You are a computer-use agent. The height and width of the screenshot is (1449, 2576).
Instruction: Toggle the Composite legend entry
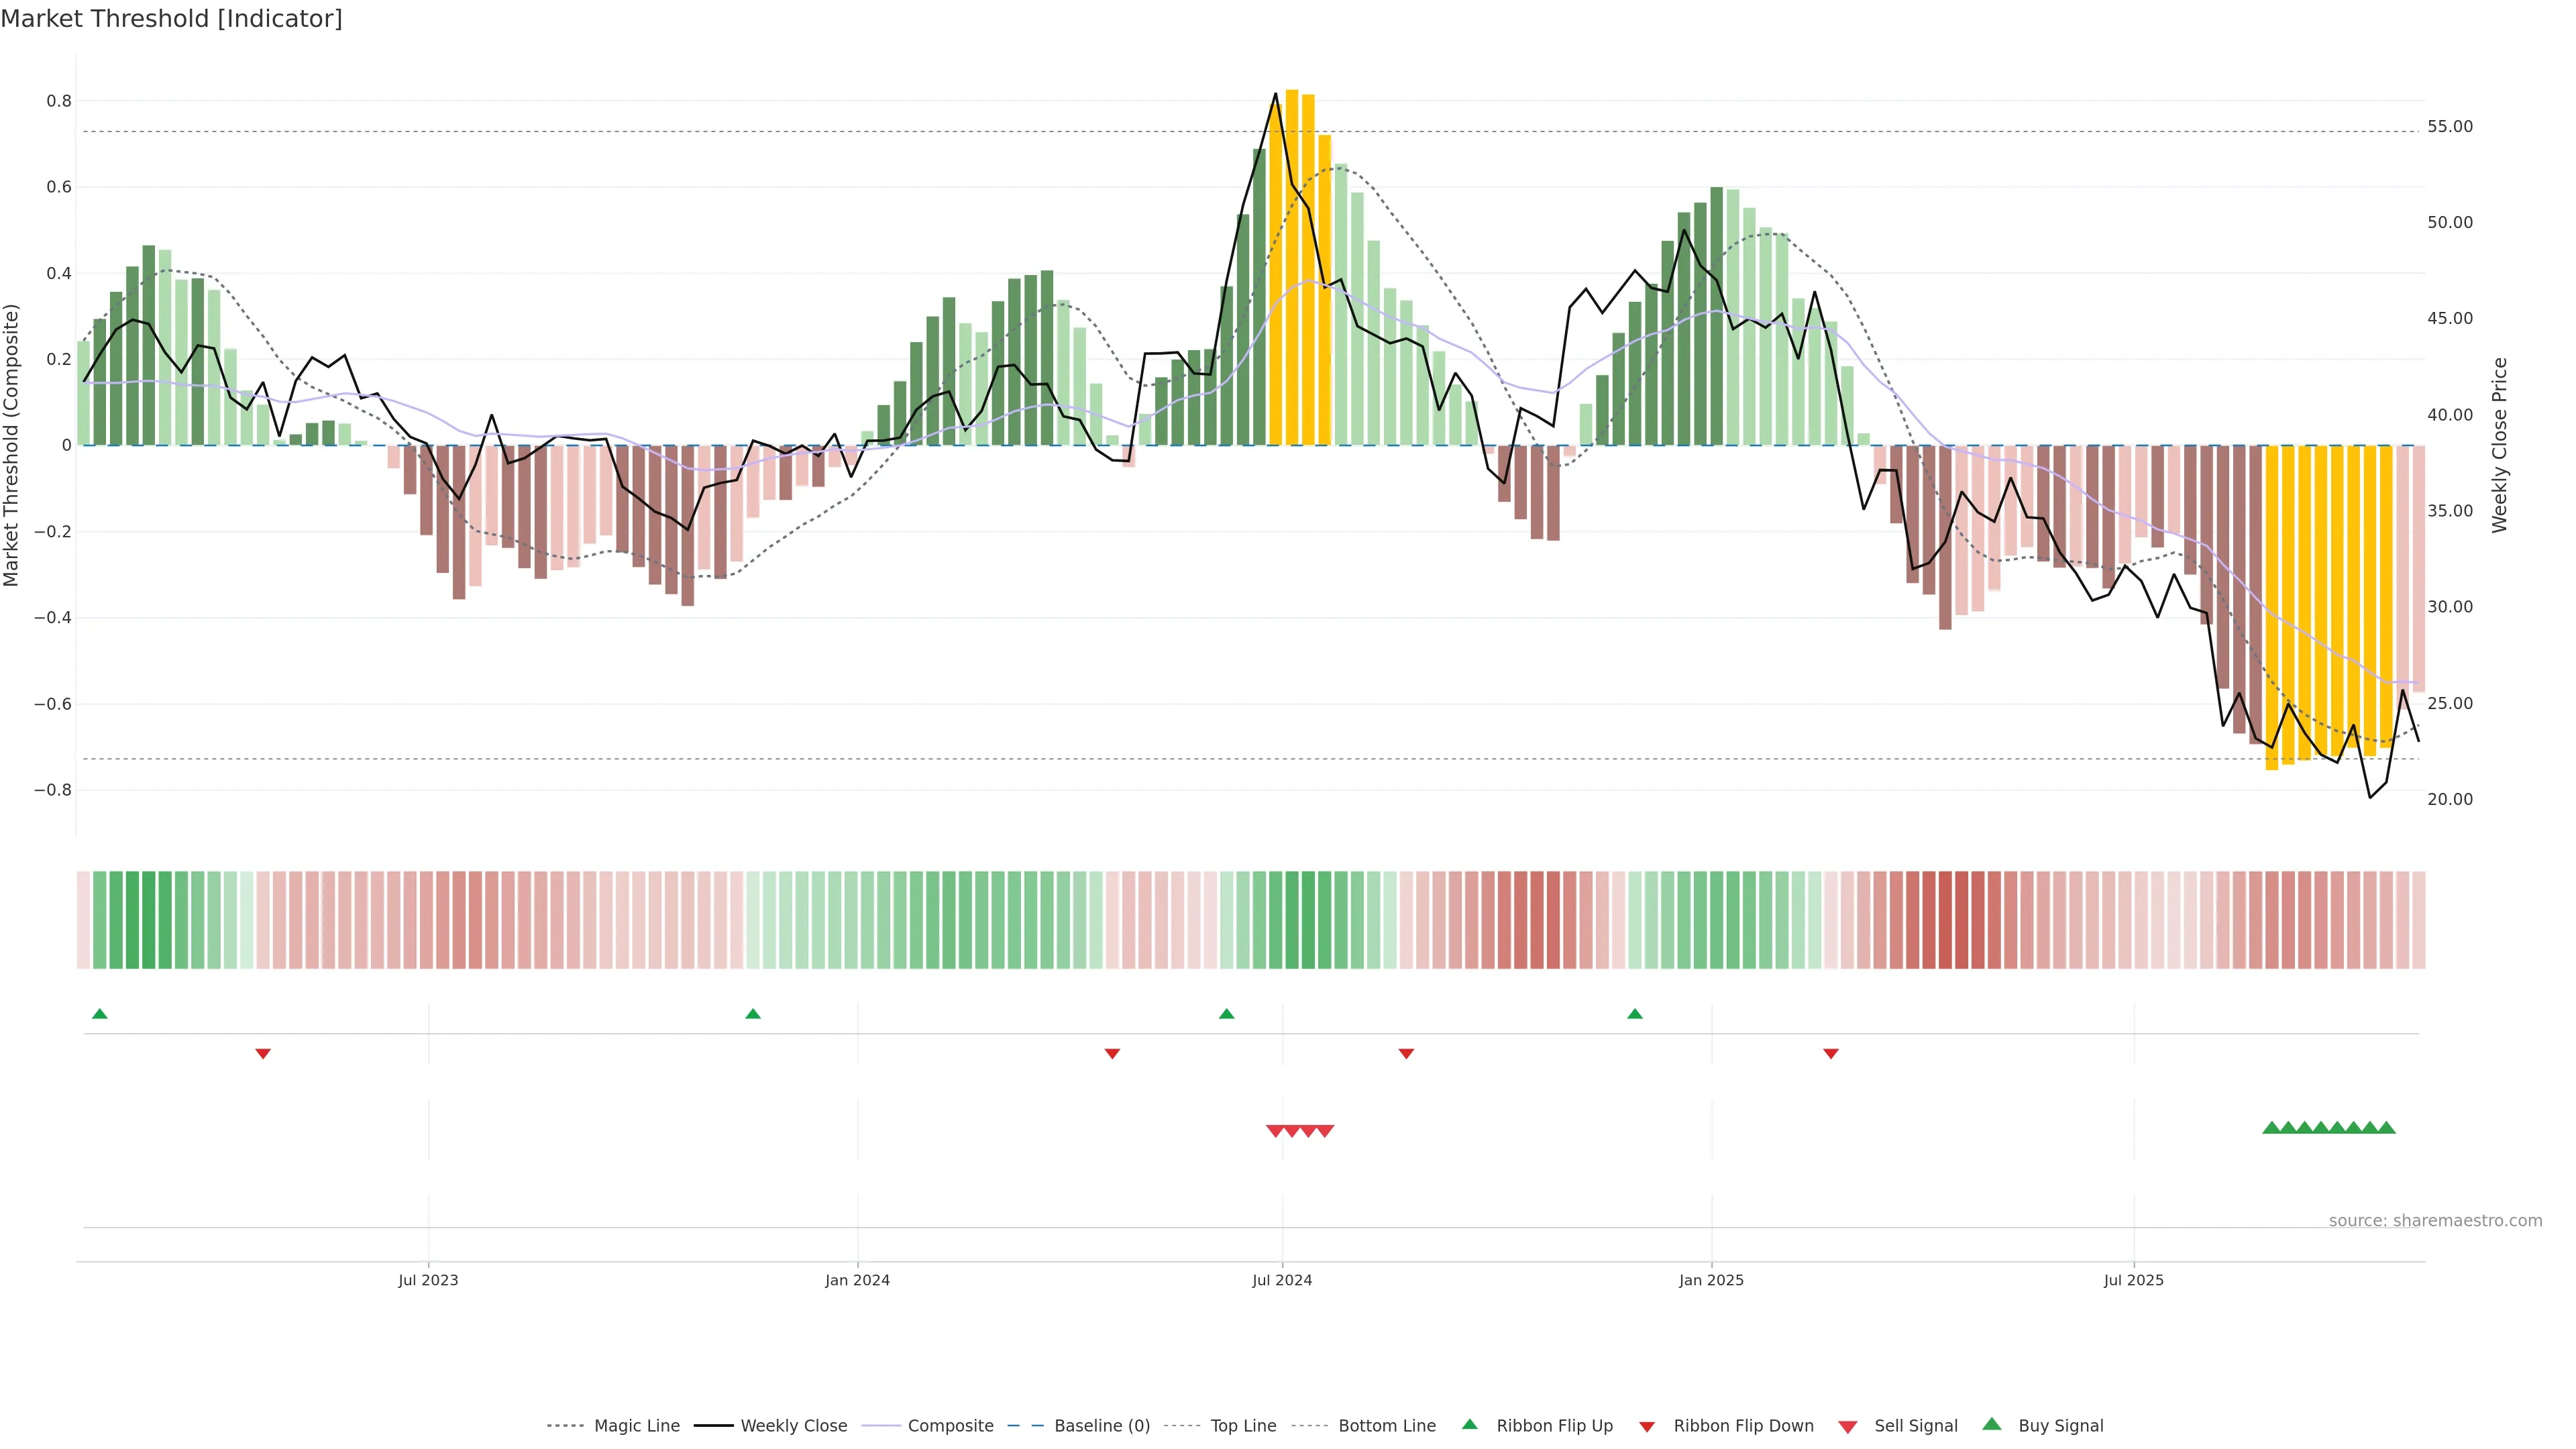(950, 1425)
